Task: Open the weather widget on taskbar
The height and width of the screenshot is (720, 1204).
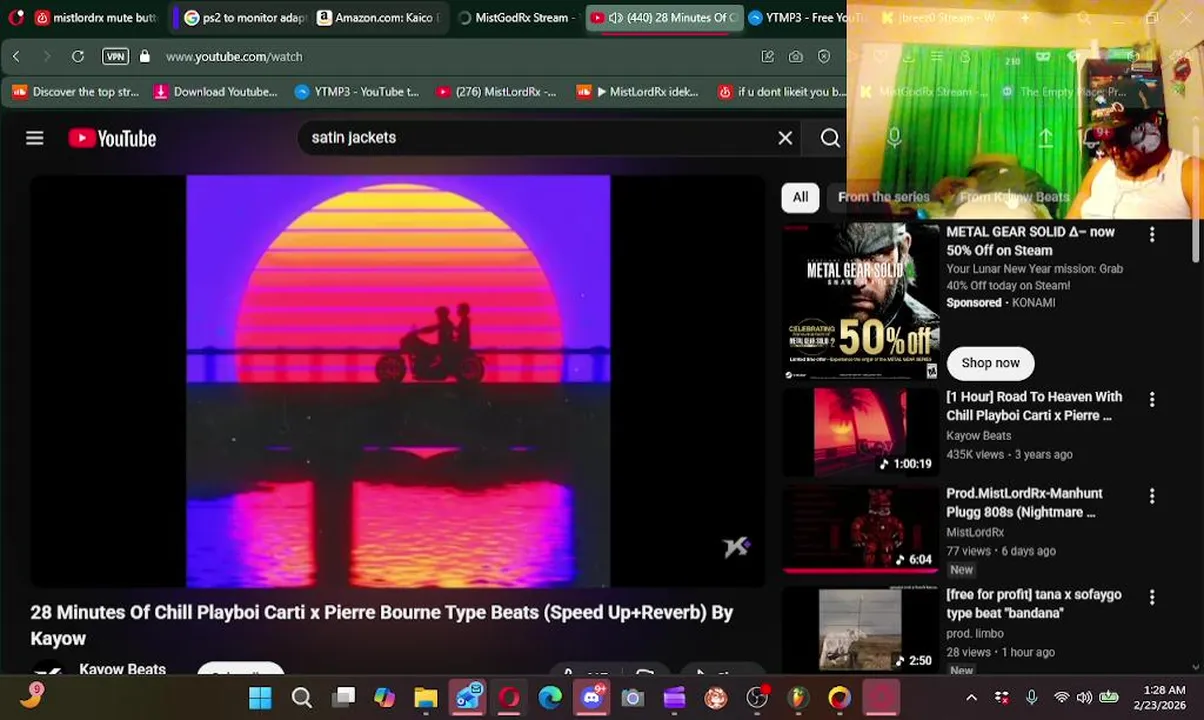Action: click(31, 696)
